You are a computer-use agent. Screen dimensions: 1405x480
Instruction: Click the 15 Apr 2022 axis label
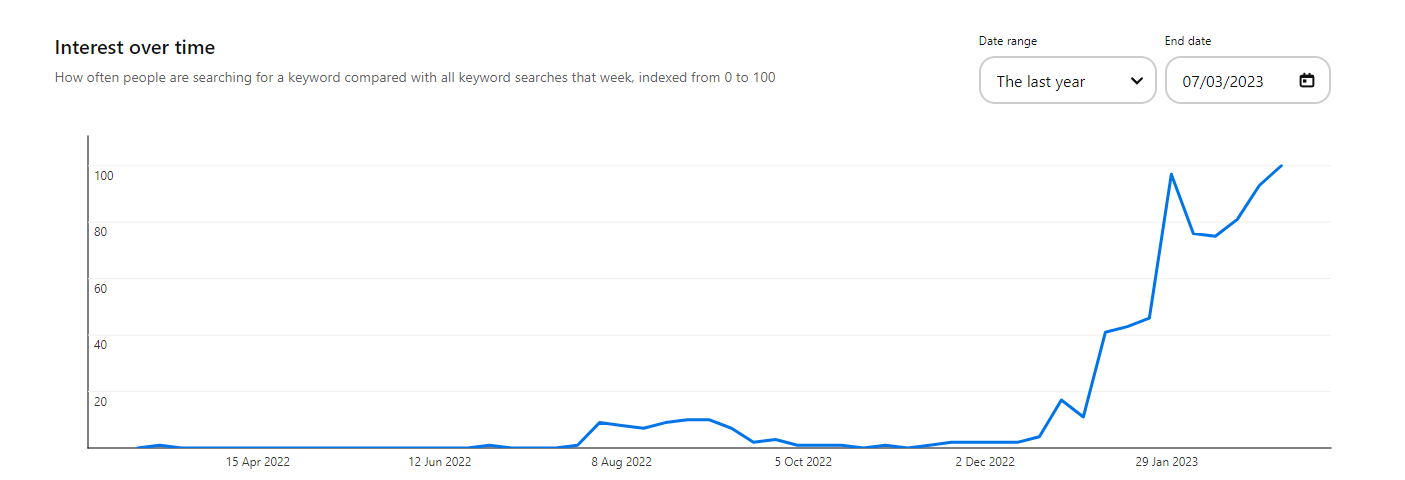(x=258, y=462)
